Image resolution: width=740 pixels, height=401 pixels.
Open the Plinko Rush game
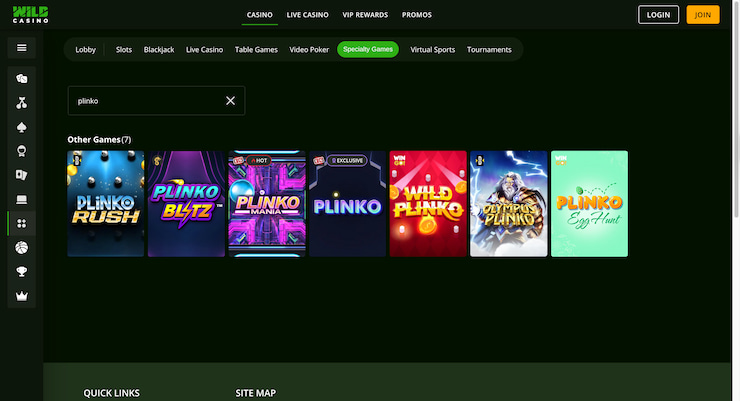tap(106, 204)
